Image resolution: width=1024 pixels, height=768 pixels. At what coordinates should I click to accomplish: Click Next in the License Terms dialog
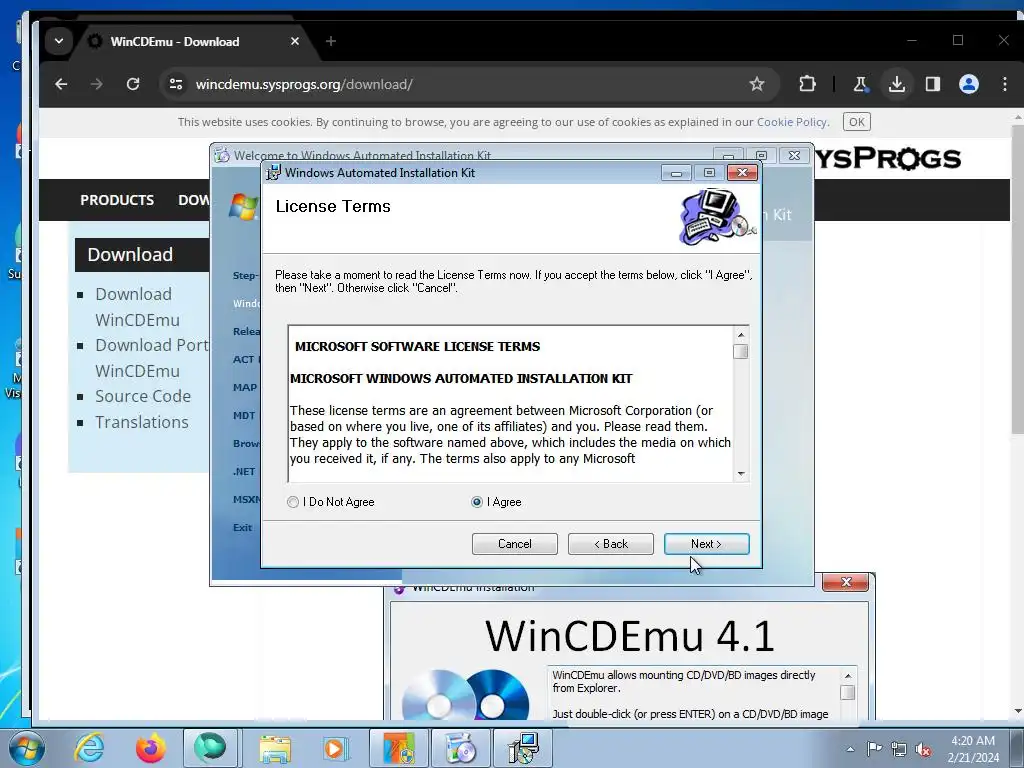pyautogui.click(x=707, y=544)
